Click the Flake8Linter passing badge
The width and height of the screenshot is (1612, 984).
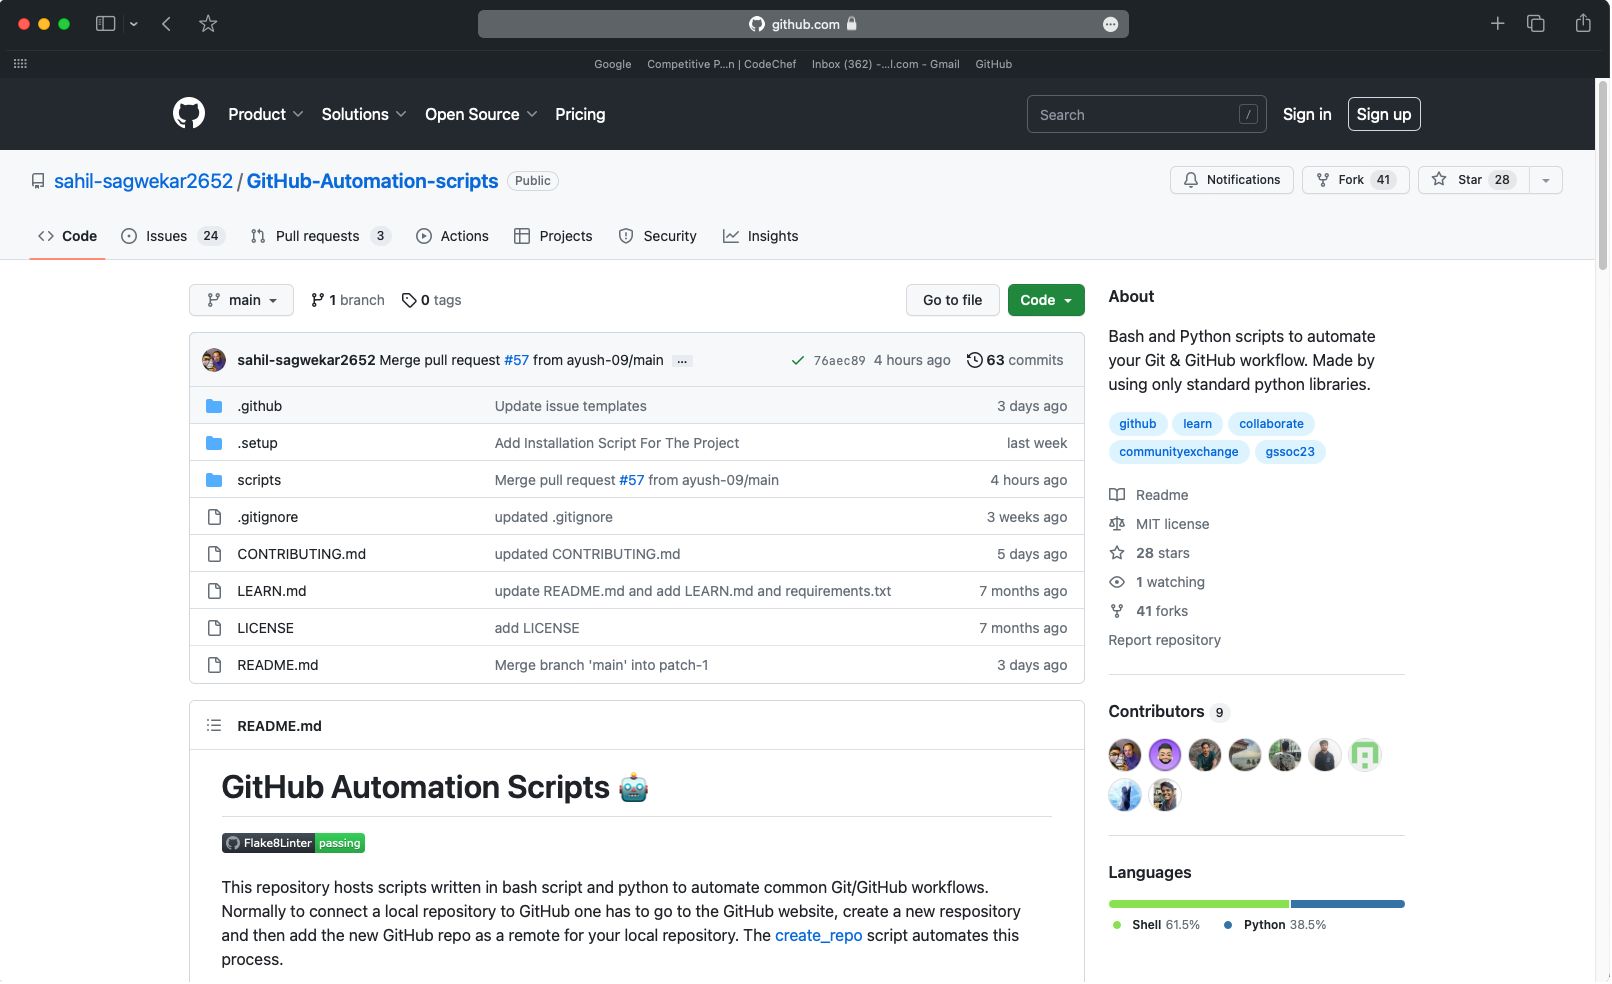pyautogui.click(x=293, y=844)
